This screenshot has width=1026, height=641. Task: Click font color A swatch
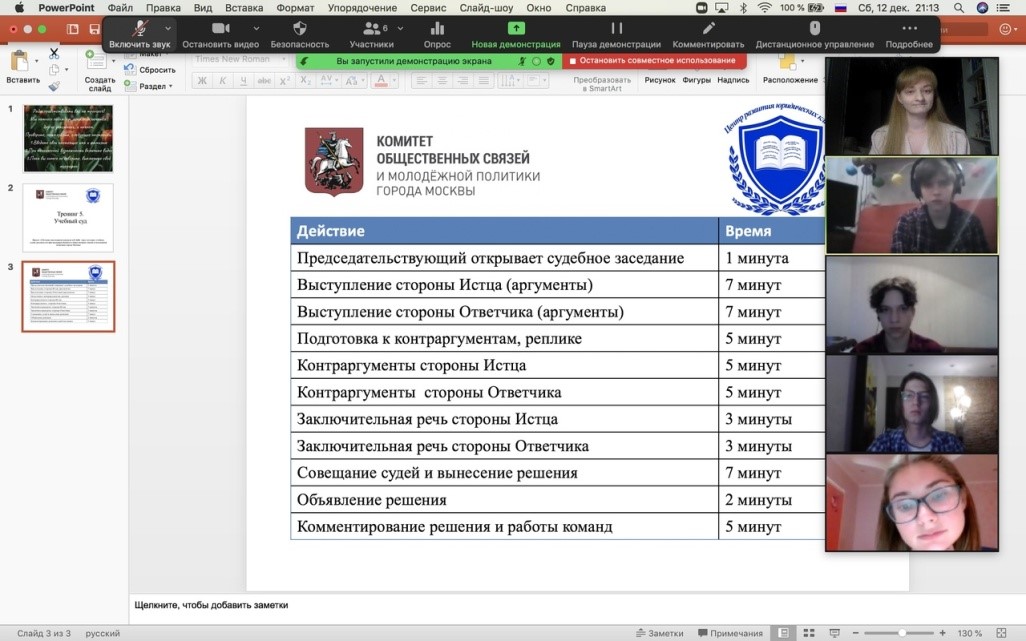(x=381, y=80)
